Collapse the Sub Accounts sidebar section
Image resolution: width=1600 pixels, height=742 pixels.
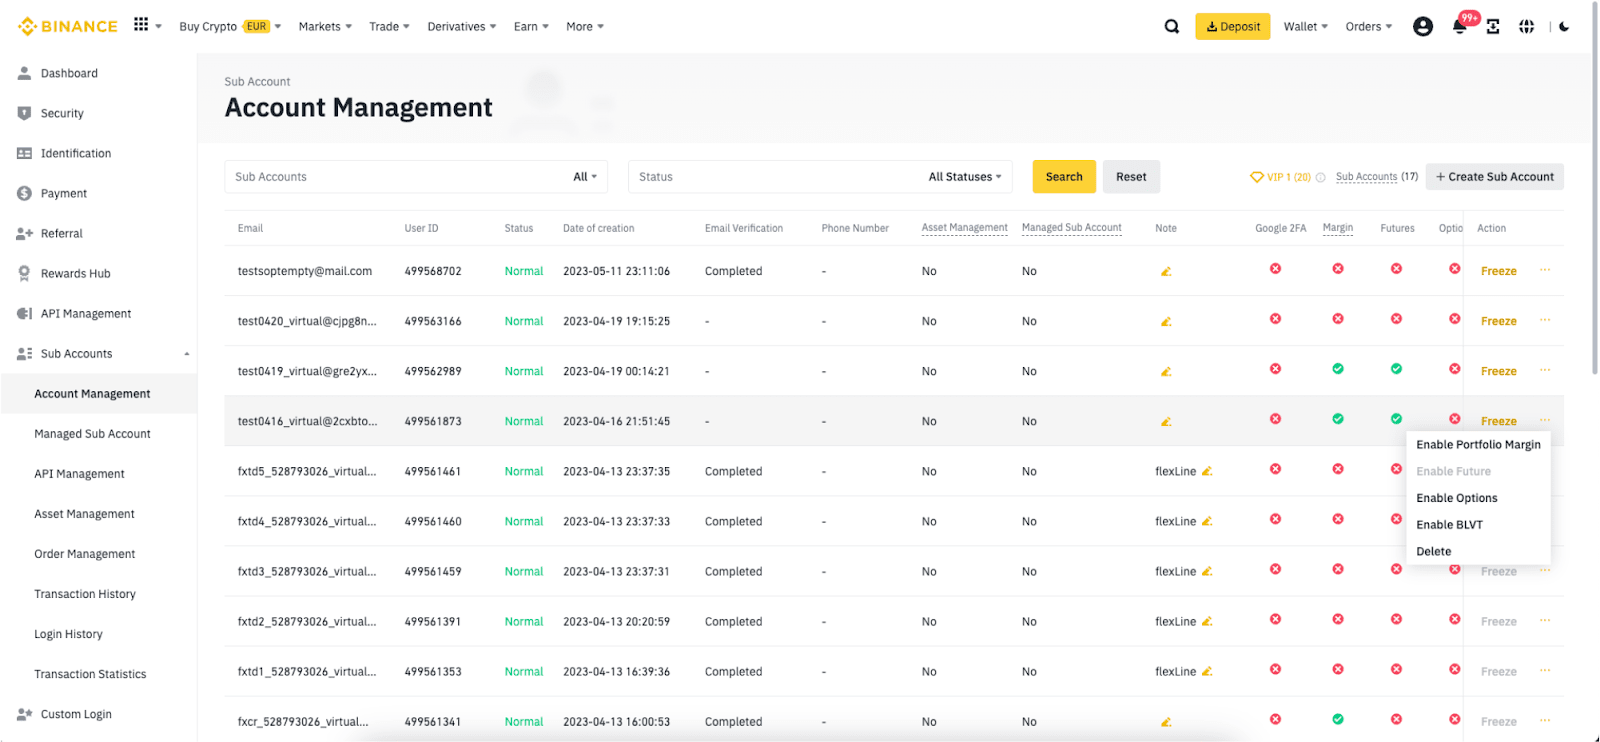[x=186, y=354]
